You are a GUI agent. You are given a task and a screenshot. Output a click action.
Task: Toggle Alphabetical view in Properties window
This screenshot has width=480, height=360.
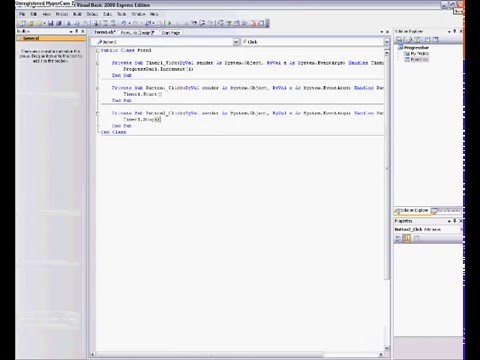tap(406, 238)
